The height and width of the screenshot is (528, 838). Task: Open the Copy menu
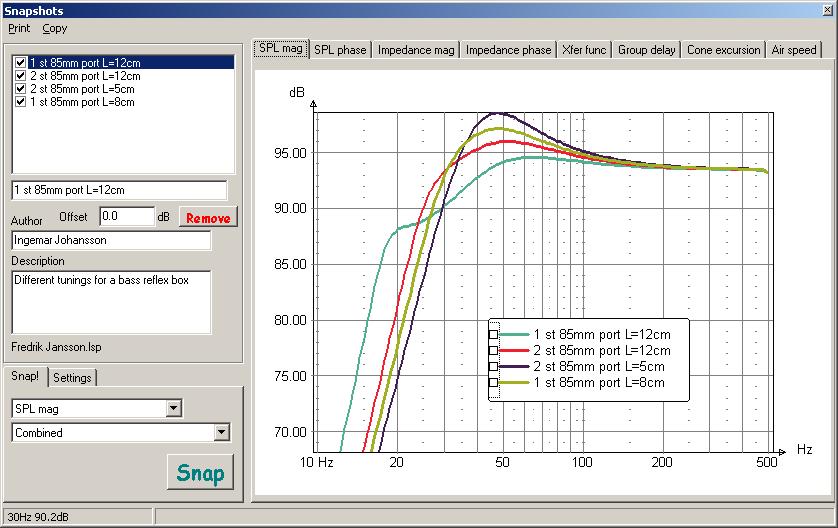55,28
